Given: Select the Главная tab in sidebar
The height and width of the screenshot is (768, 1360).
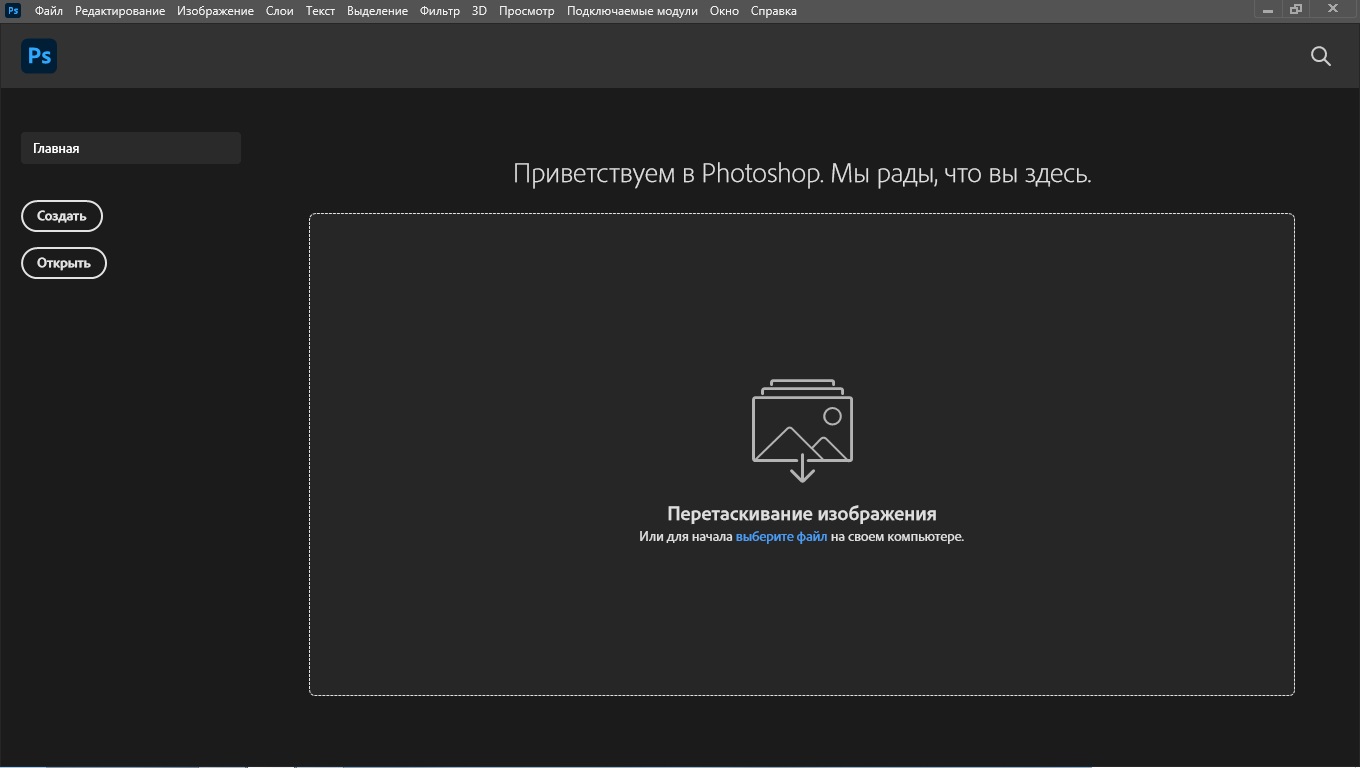Looking at the screenshot, I should click(131, 148).
